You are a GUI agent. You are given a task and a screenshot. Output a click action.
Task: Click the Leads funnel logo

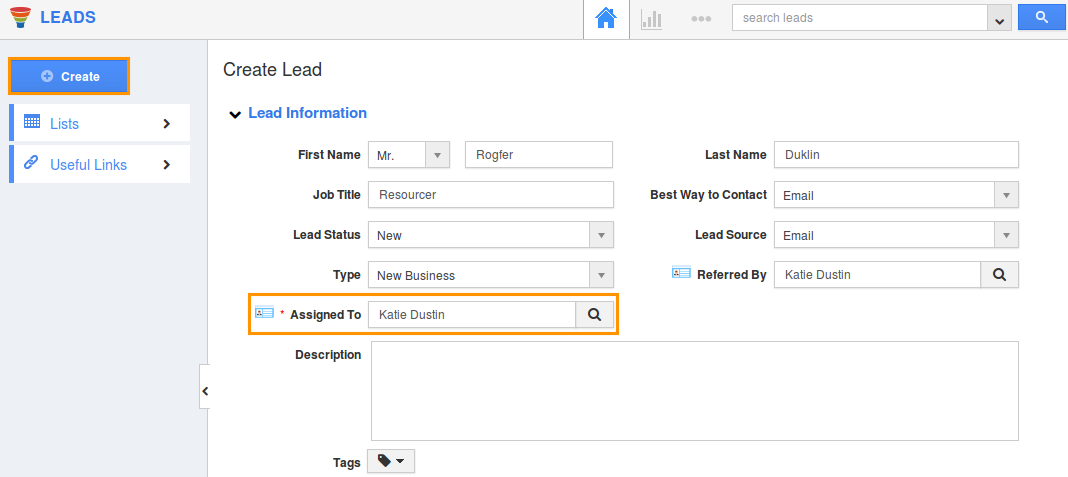[21, 17]
